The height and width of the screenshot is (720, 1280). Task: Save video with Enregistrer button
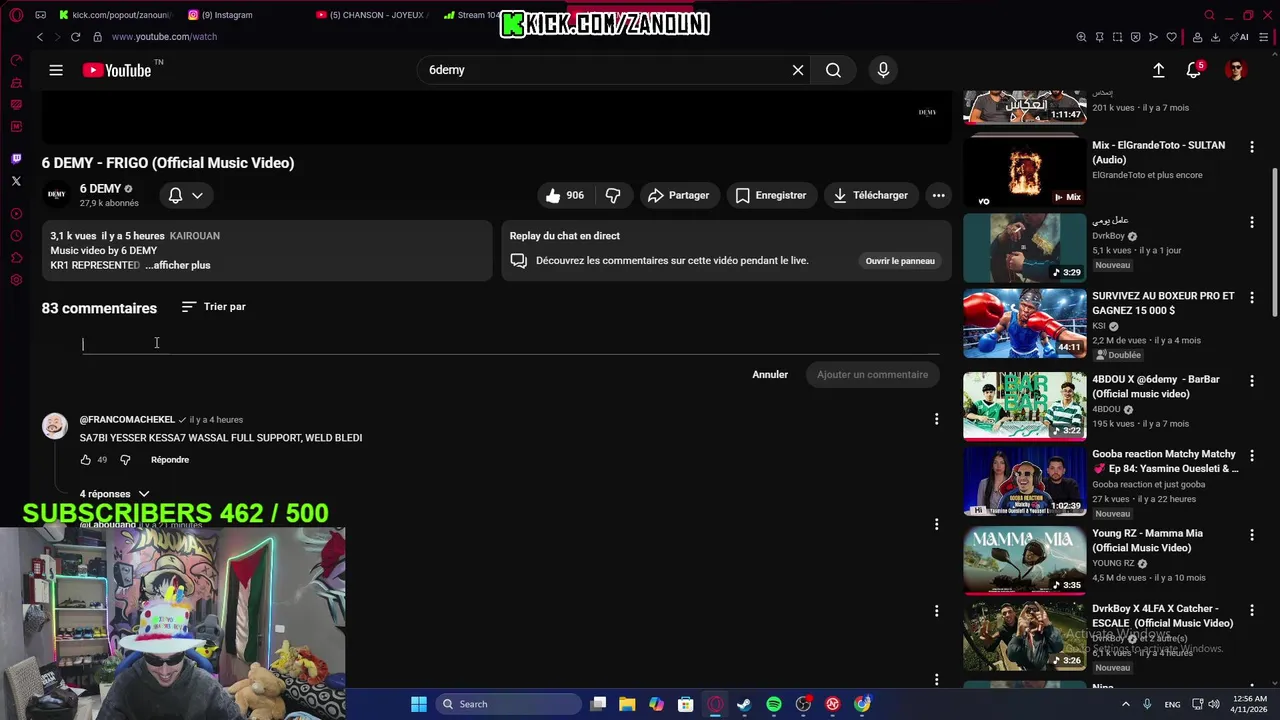[x=771, y=195]
